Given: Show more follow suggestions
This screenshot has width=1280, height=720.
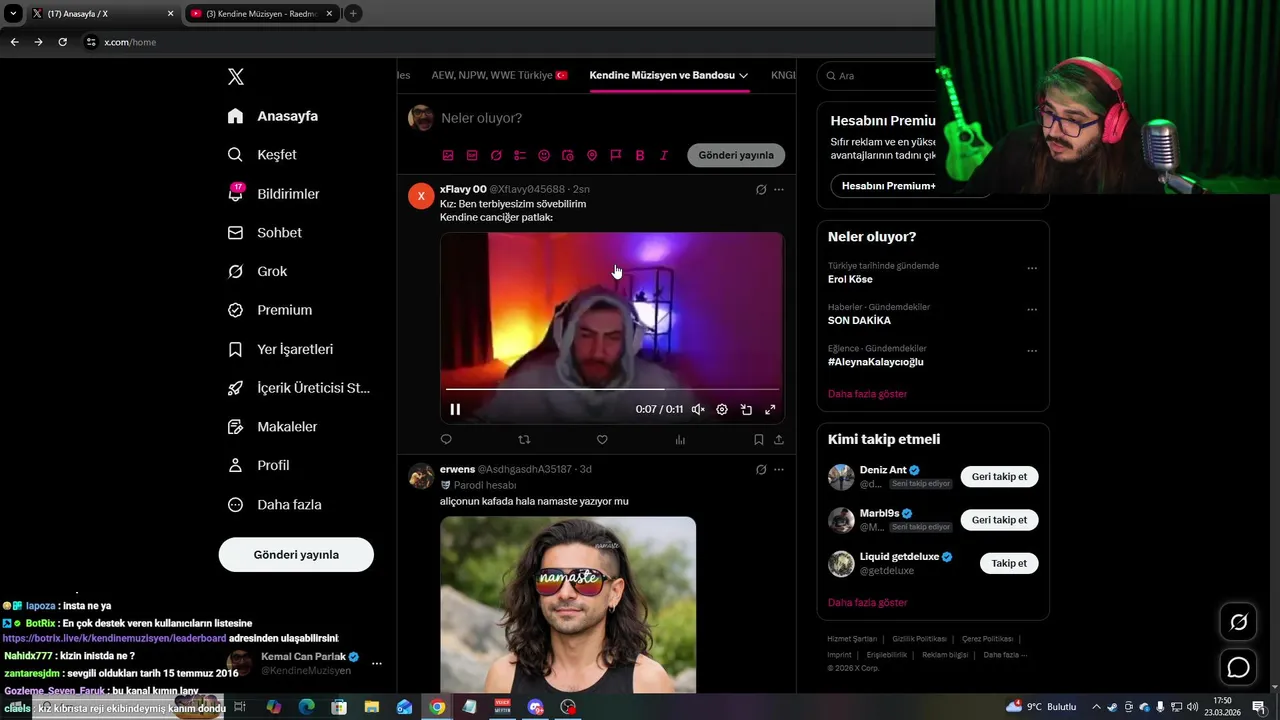Looking at the screenshot, I should [867, 603].
